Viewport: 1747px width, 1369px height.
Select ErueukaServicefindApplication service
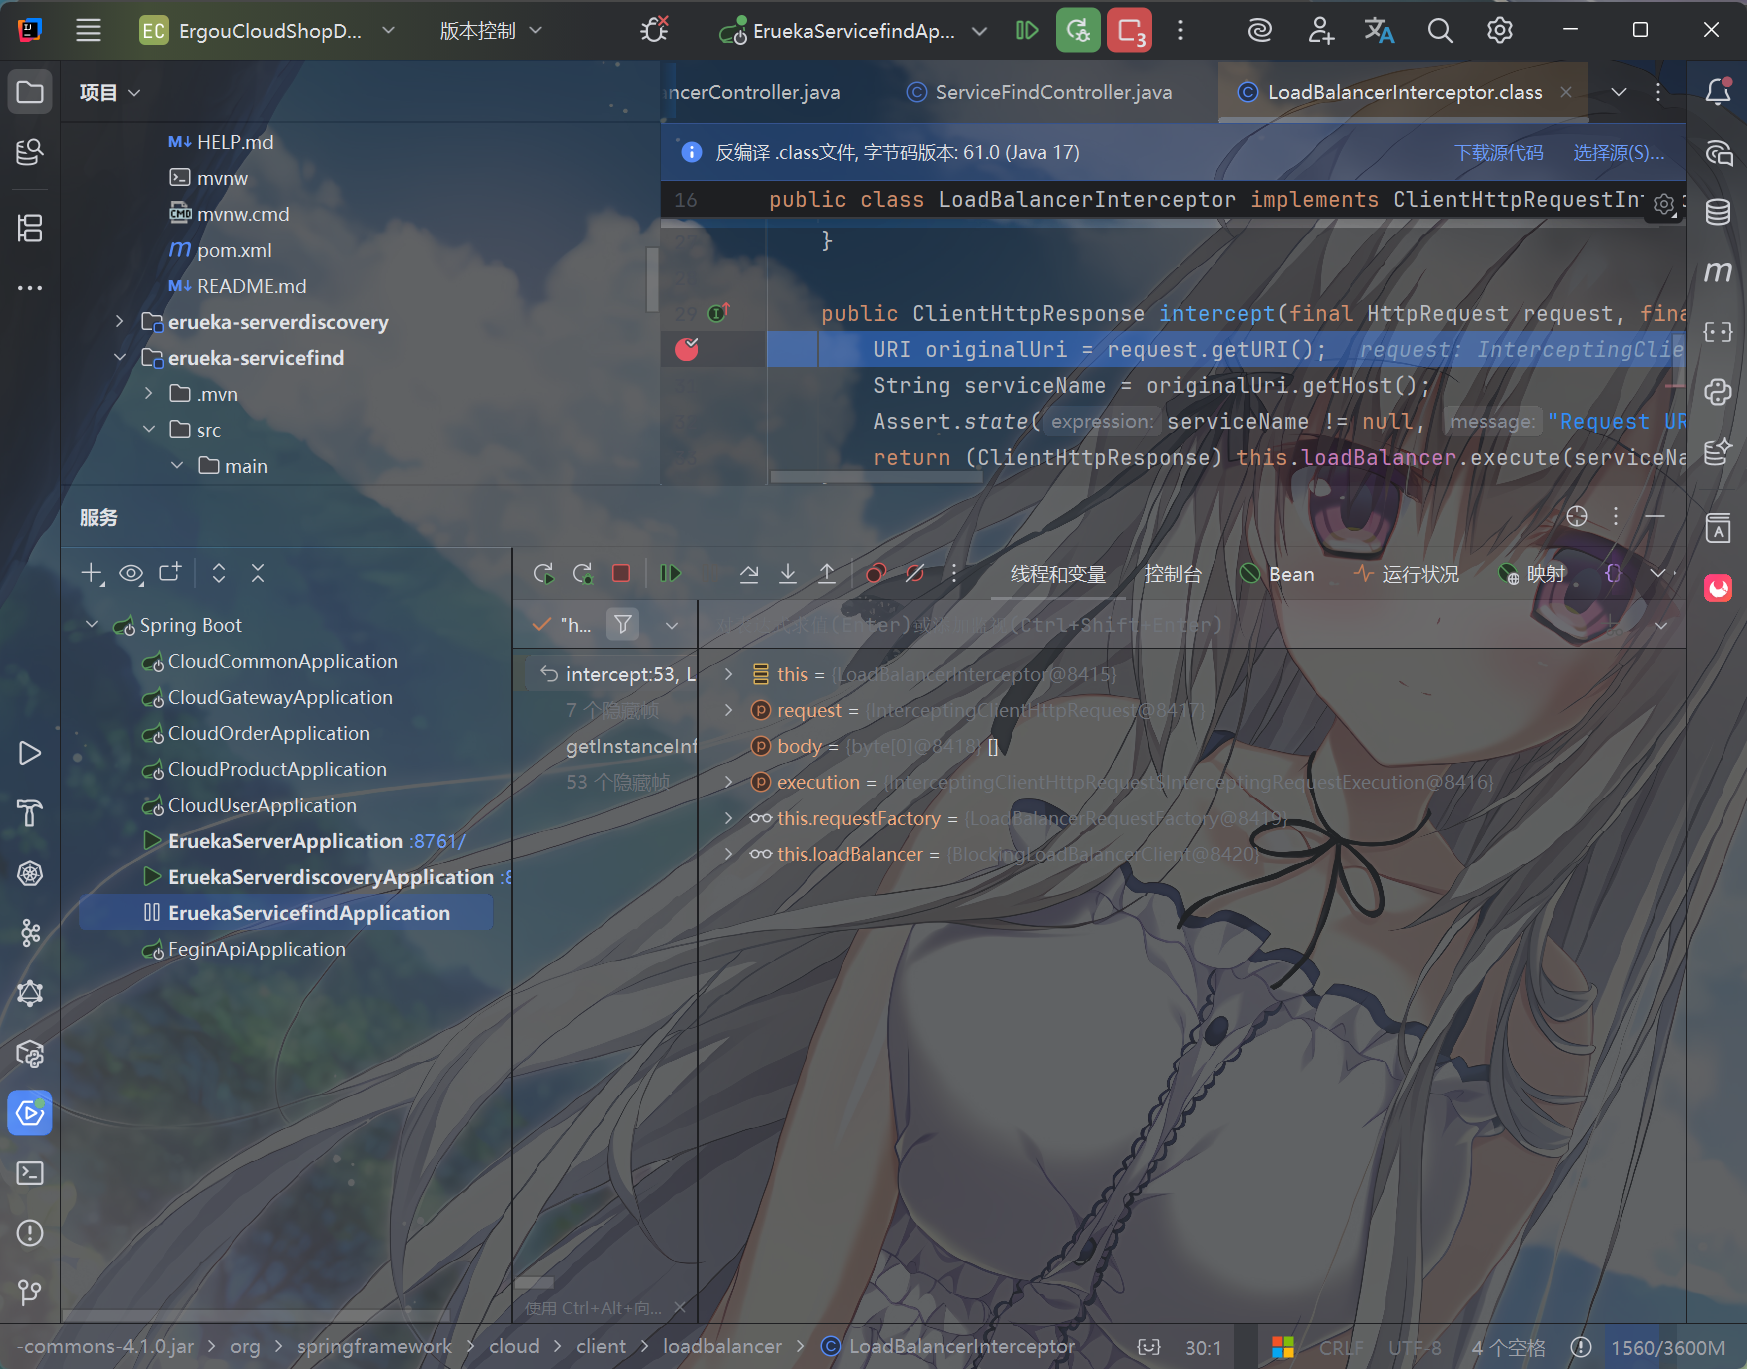[x=286, y=913]
